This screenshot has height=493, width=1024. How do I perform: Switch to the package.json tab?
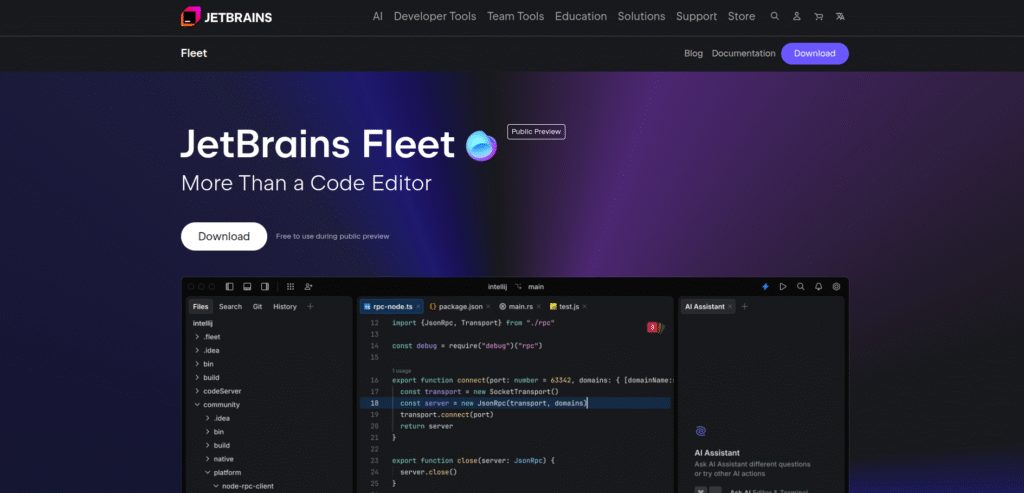point(460,306)
